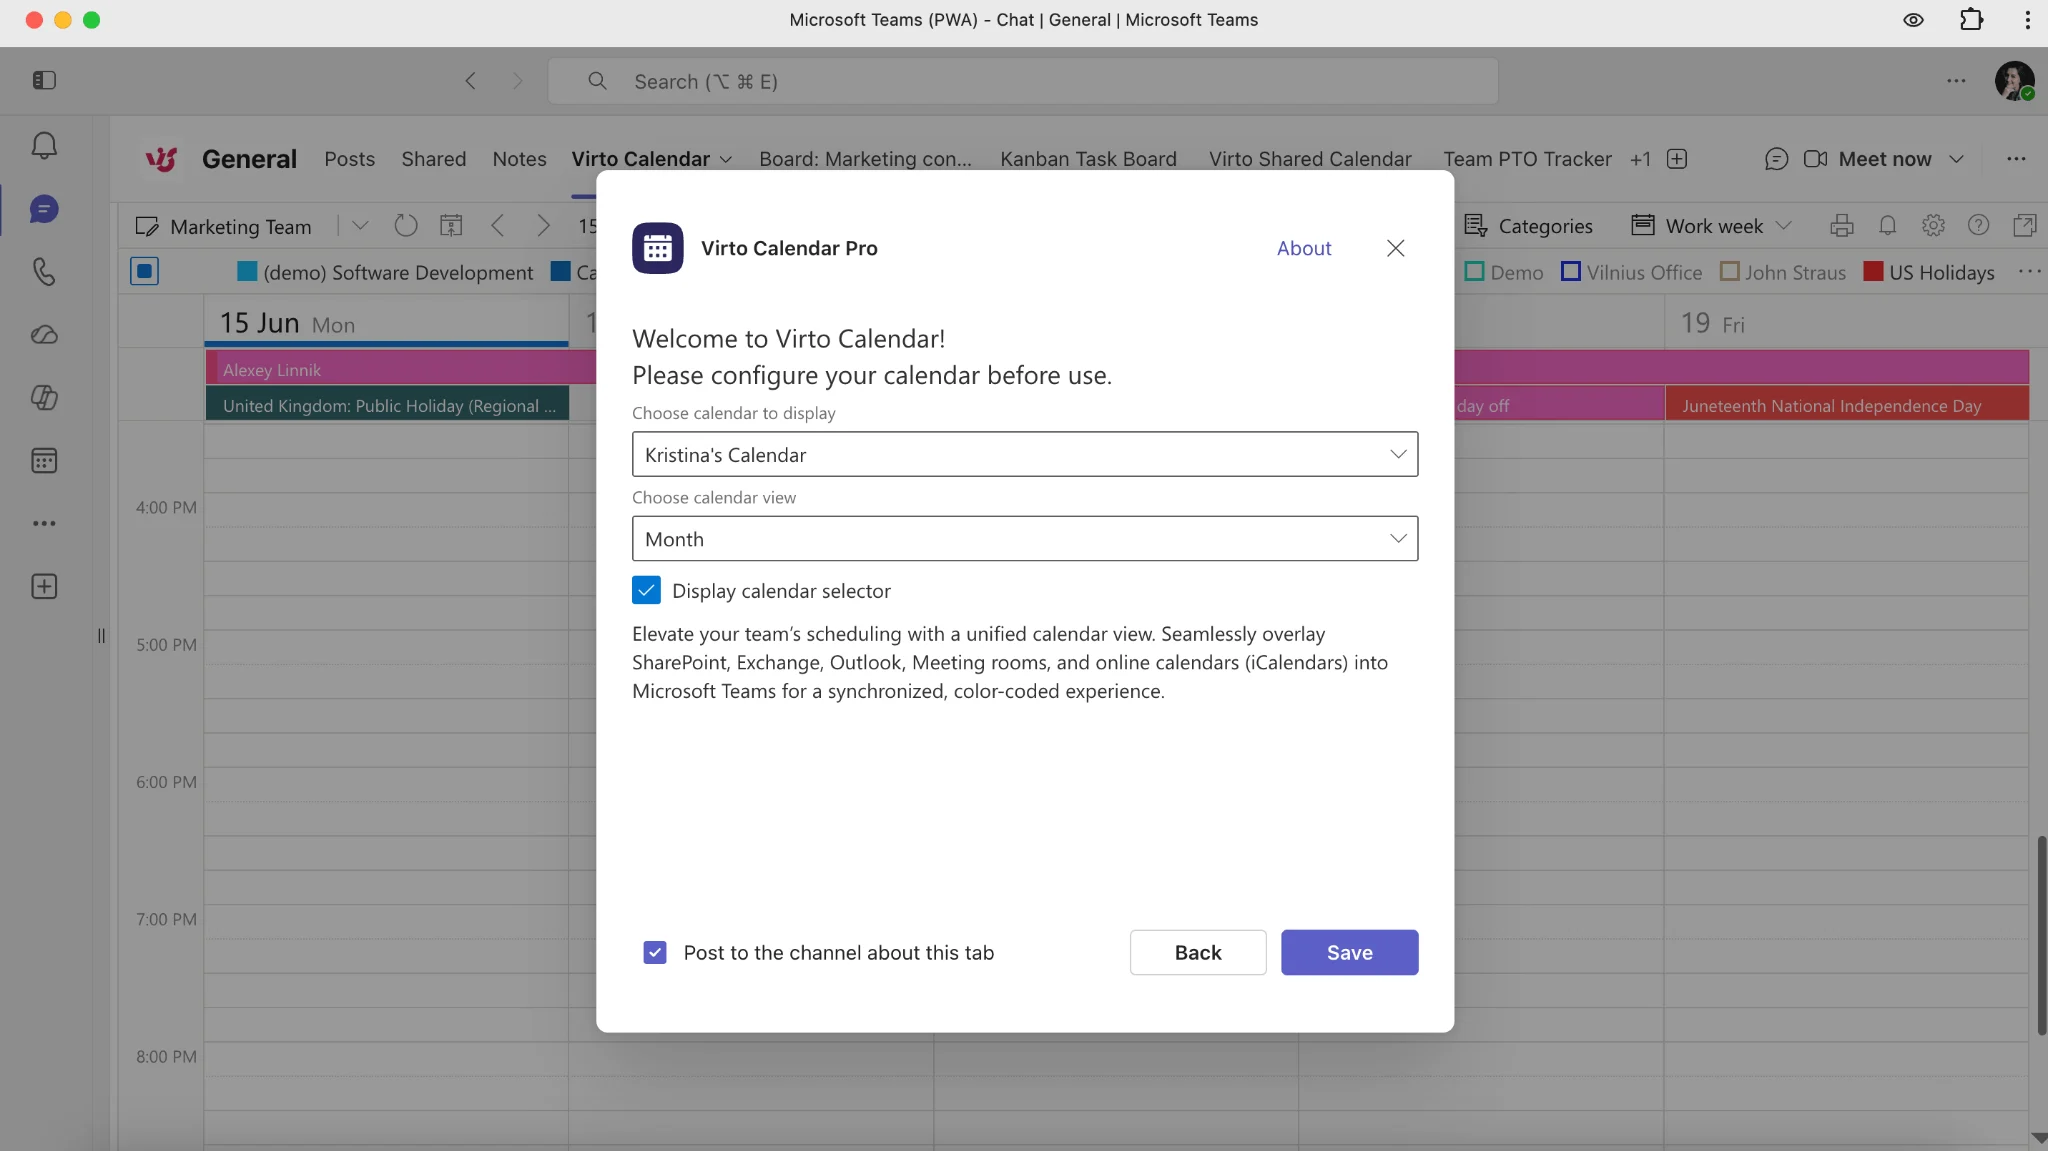Viewport: 2048px width, 1151px height.
Task: Click Marketing Team calendar name
Action: pyautogui.click(x=240, y=227)
